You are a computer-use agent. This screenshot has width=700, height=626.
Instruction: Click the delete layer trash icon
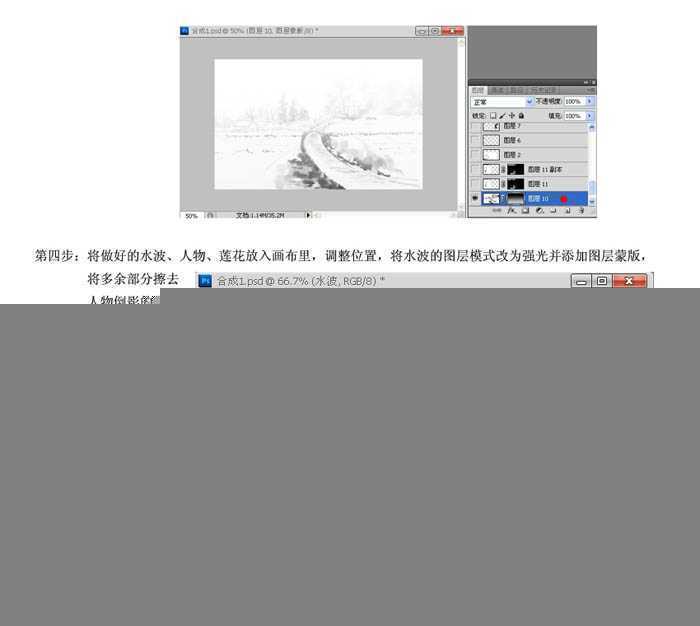click(x=581, y=211)
